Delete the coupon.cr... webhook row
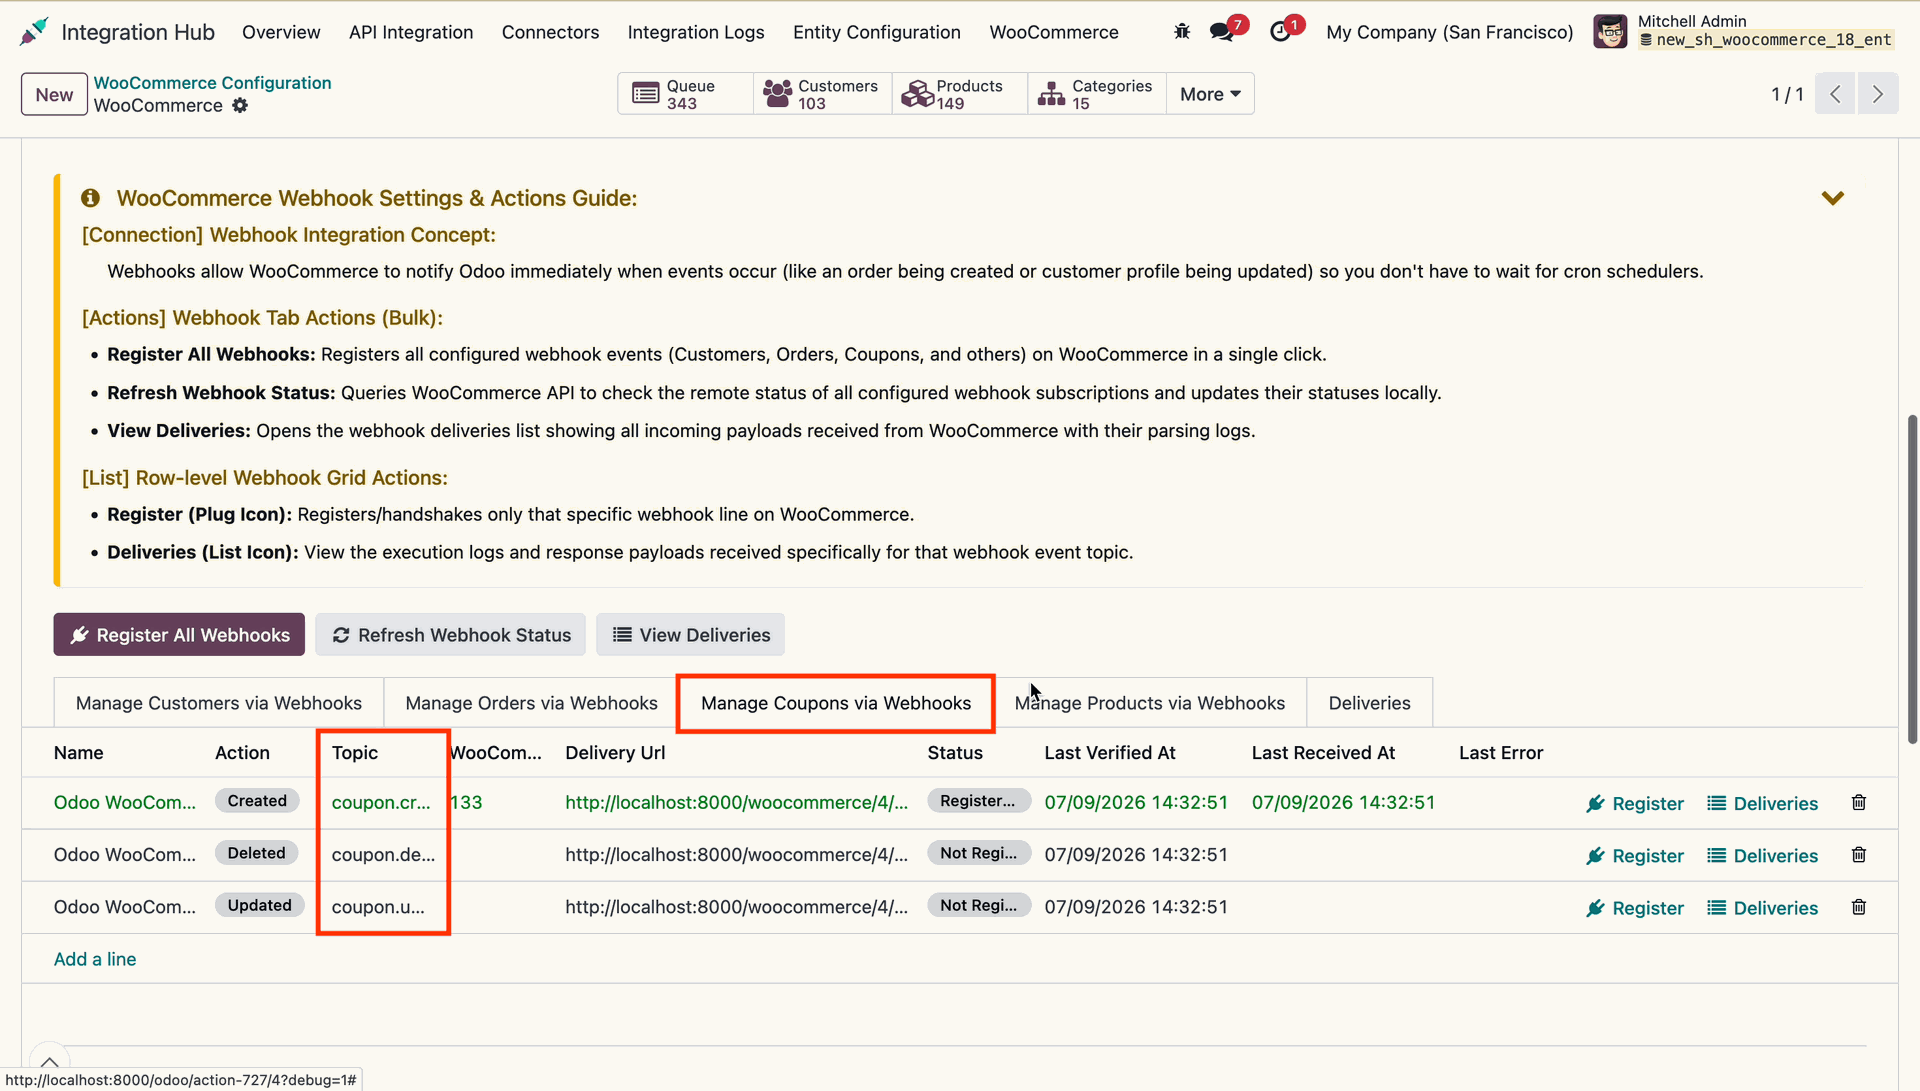The width and height of the screenshot is (1920, 1091). click(x=1859, y=803)
